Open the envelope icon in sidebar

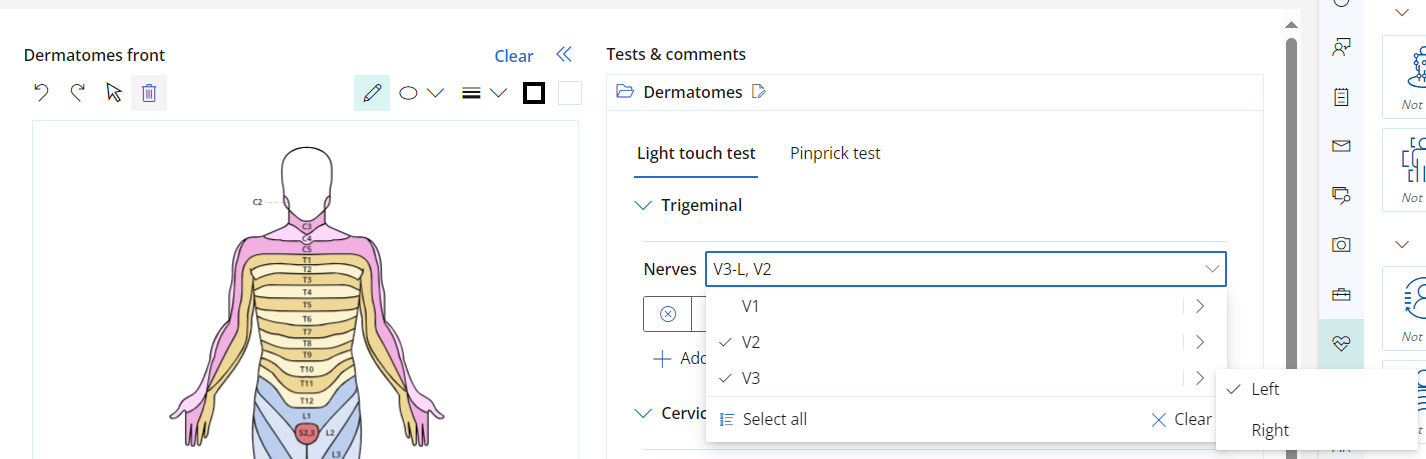(x=1342, y=147)
